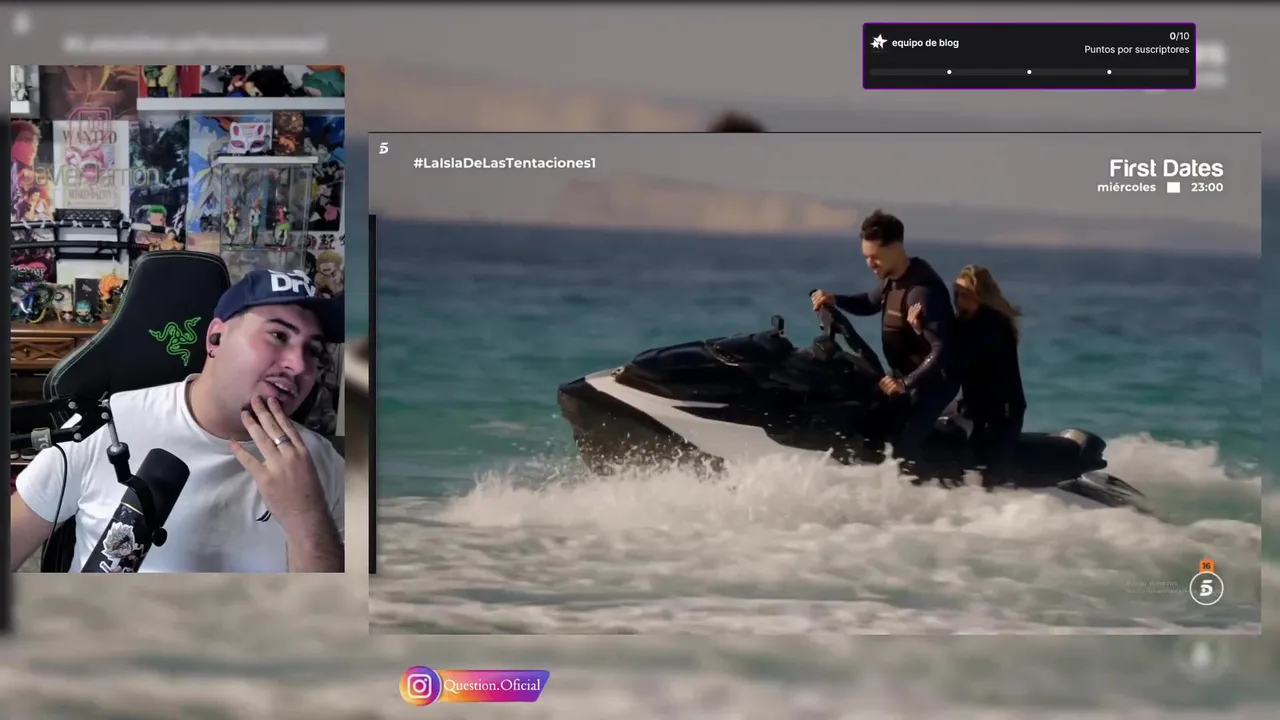
Task: Click the small Telecinco logo beside hashtag
Action: (x=383, y=148)
